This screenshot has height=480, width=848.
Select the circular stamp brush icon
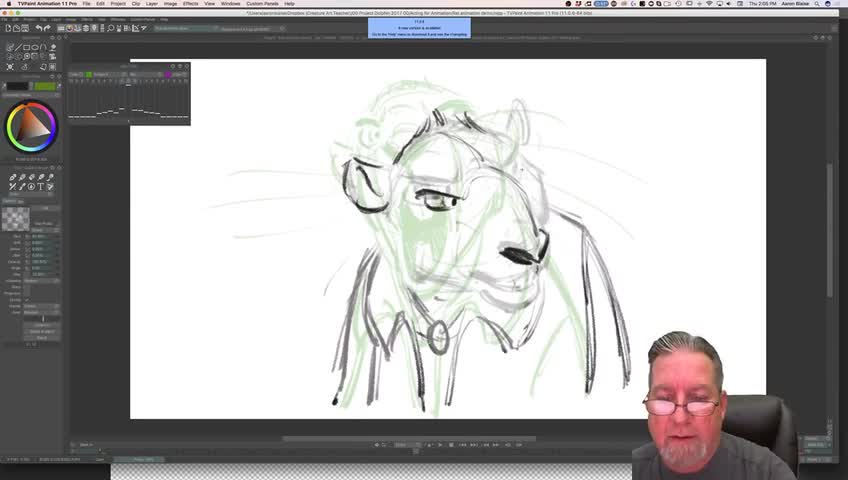tap(31, 186)
